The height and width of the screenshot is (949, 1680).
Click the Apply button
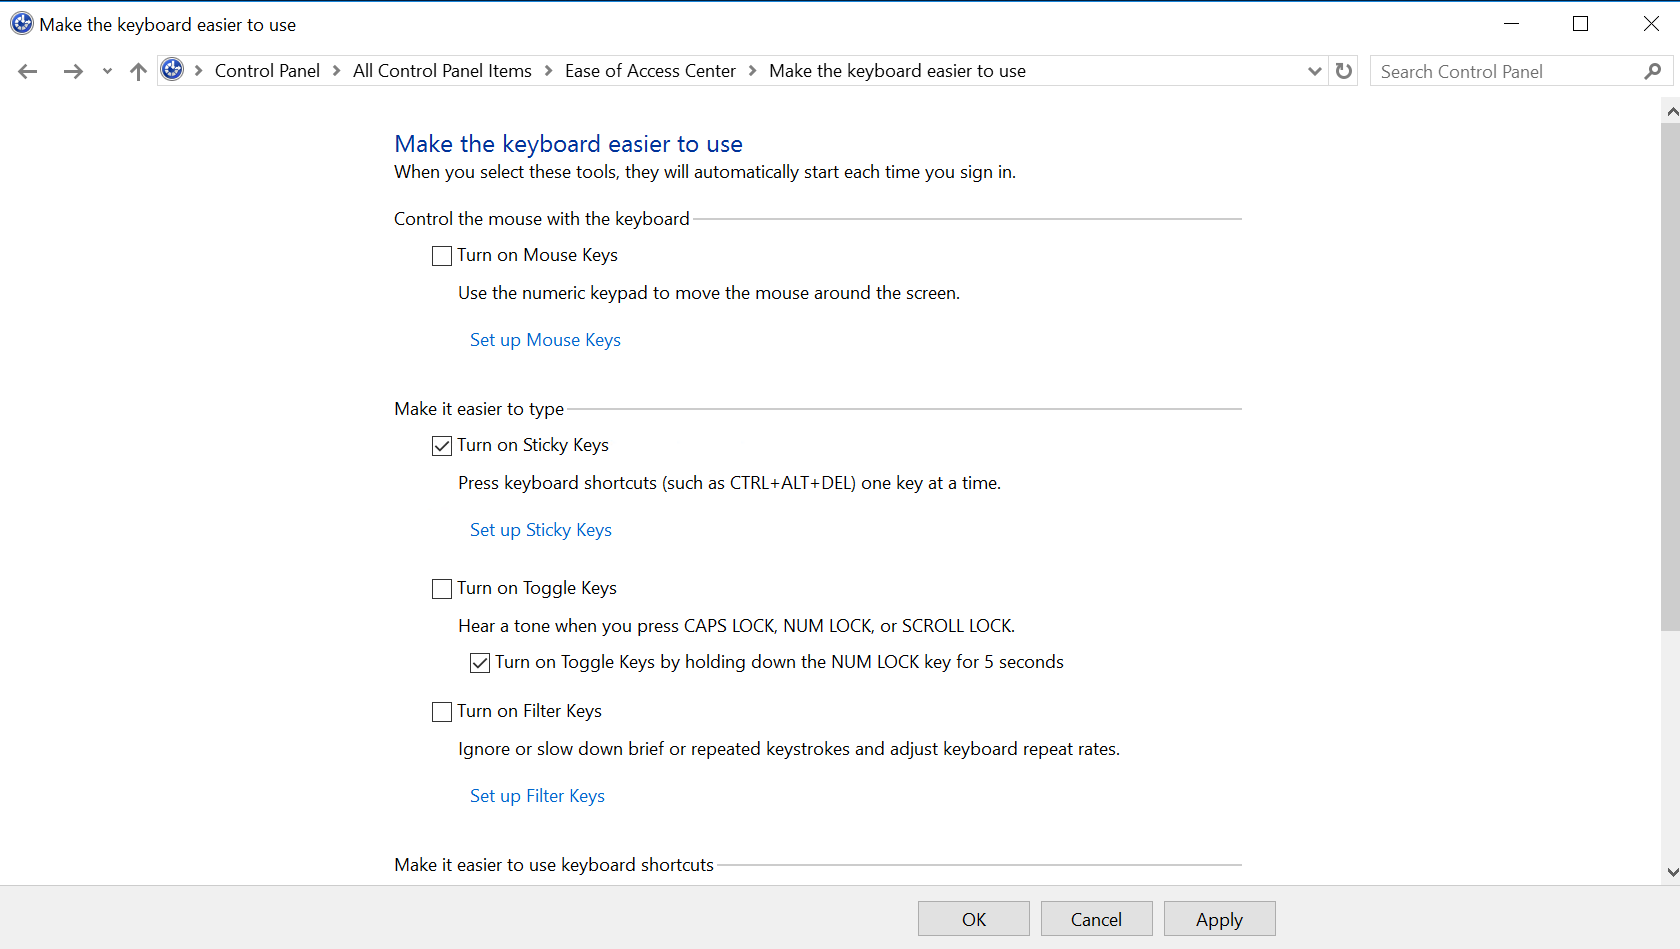coord(1220,919)
